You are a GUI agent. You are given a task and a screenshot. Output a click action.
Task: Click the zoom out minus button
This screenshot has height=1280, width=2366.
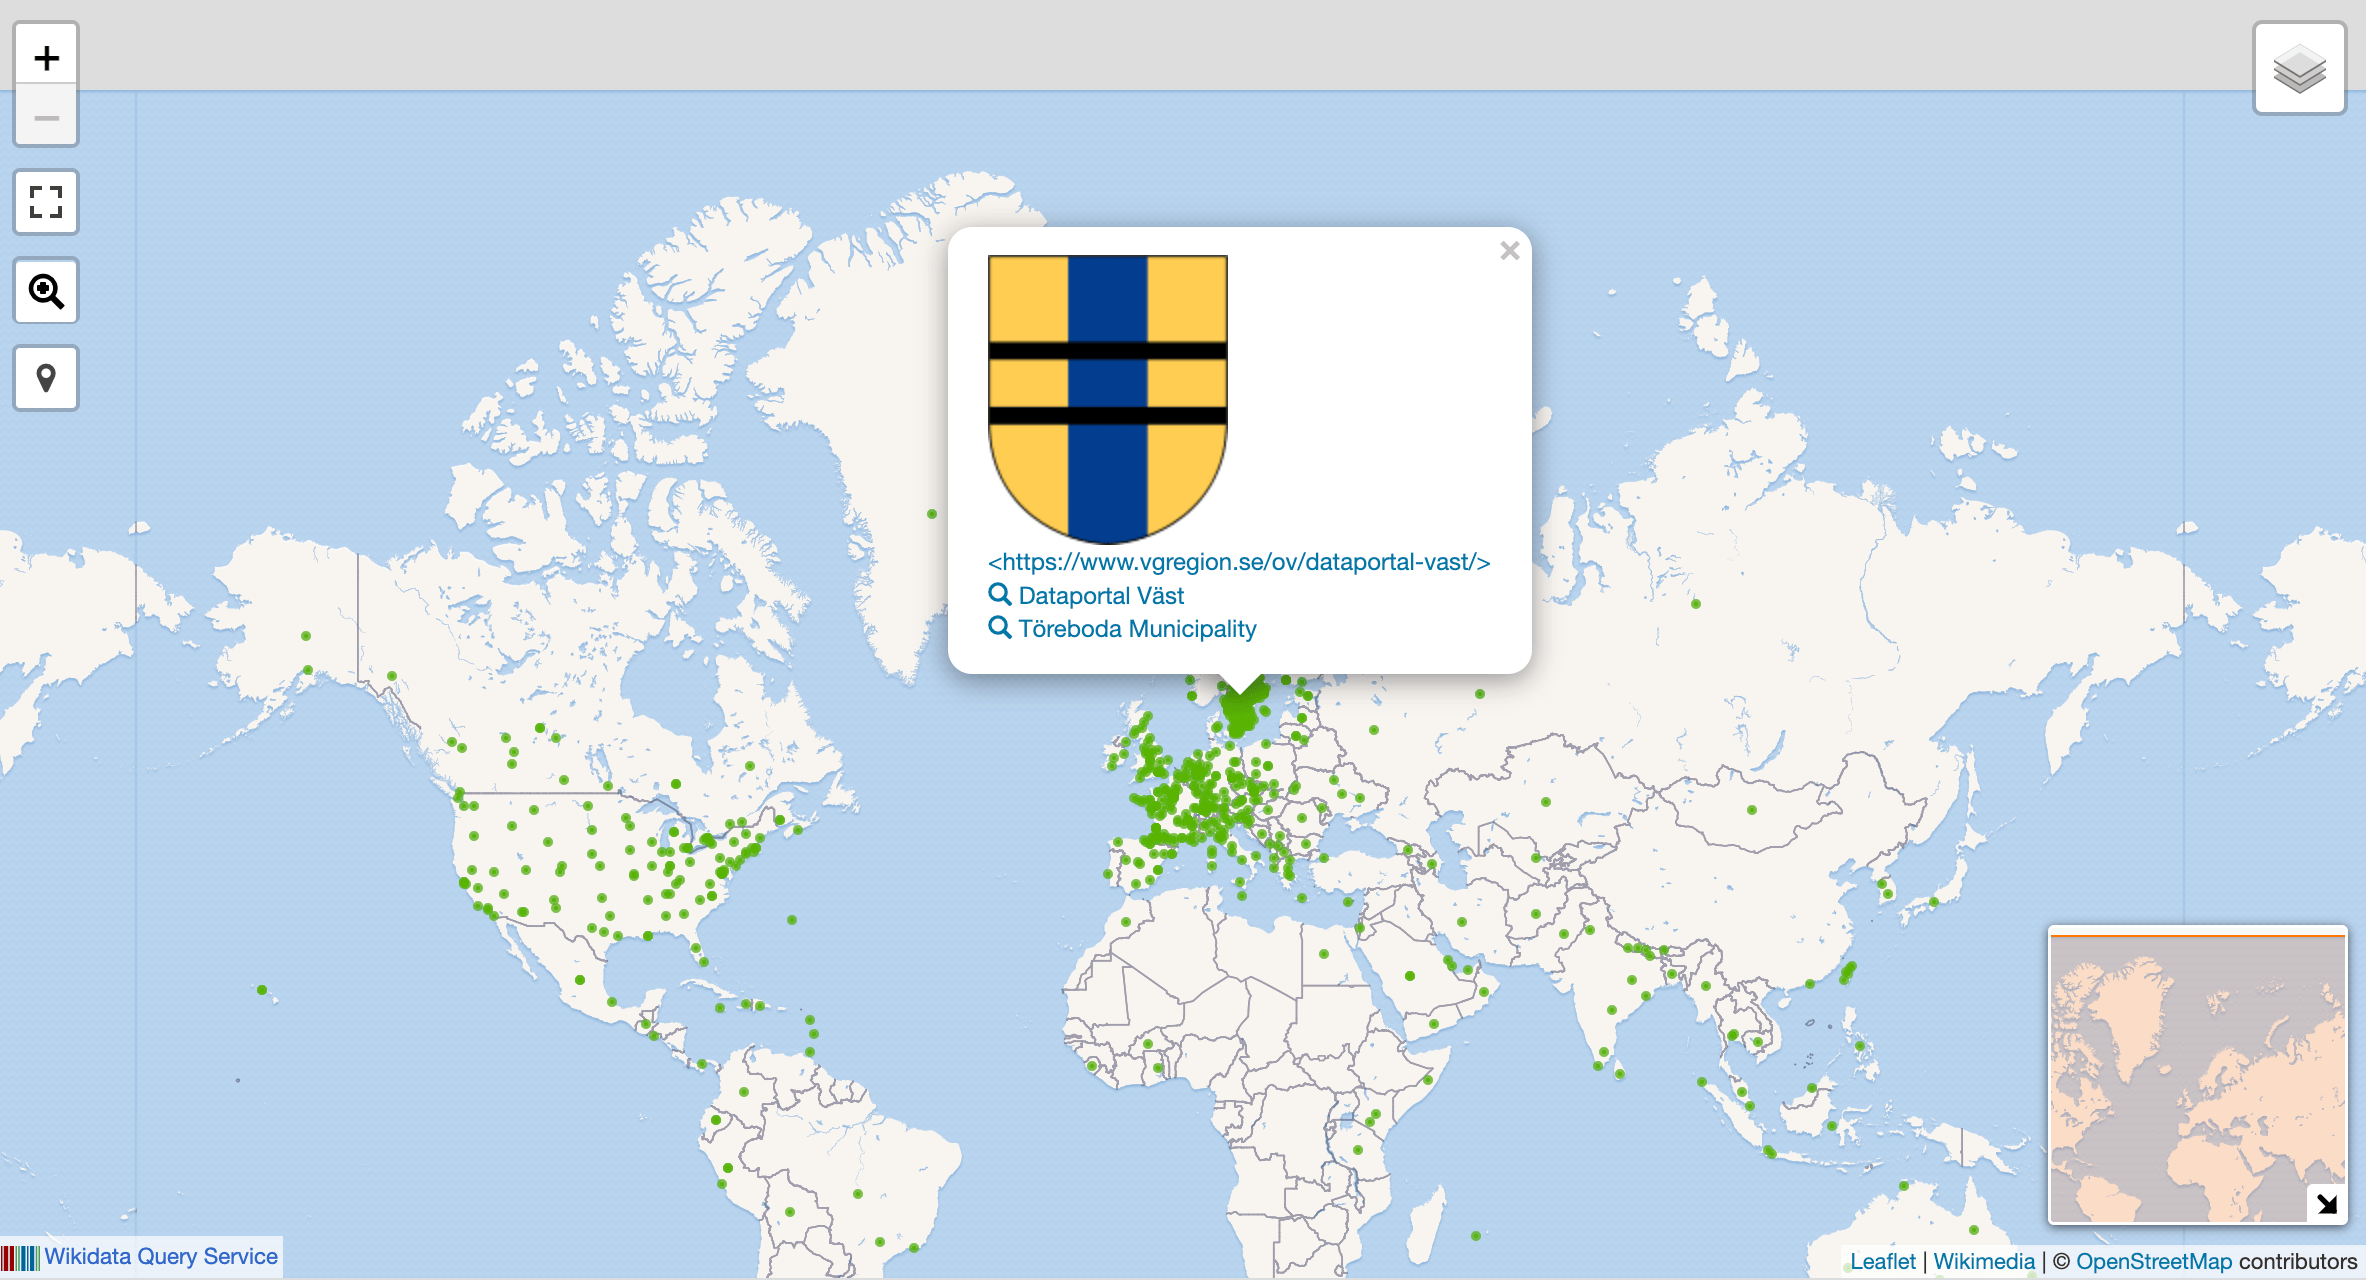(46, 118)
